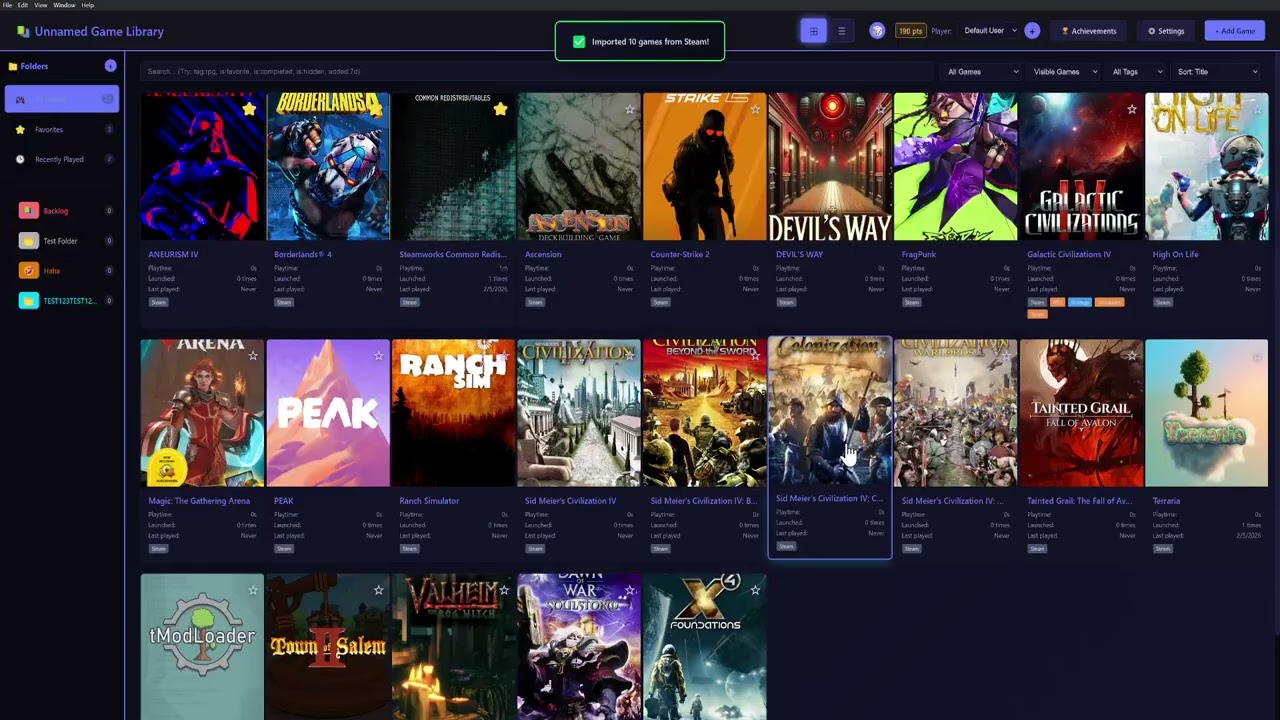Click the Unnamed Game Library title
This screenshot has height=720, width=1280.
point(99,31)
